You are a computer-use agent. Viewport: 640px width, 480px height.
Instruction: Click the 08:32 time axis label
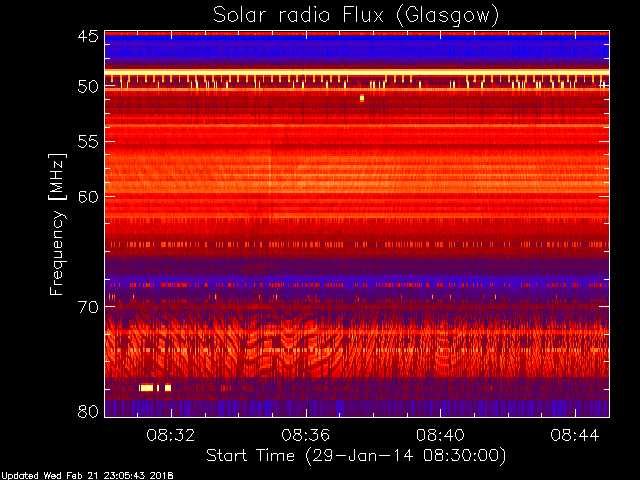(171, 435)
